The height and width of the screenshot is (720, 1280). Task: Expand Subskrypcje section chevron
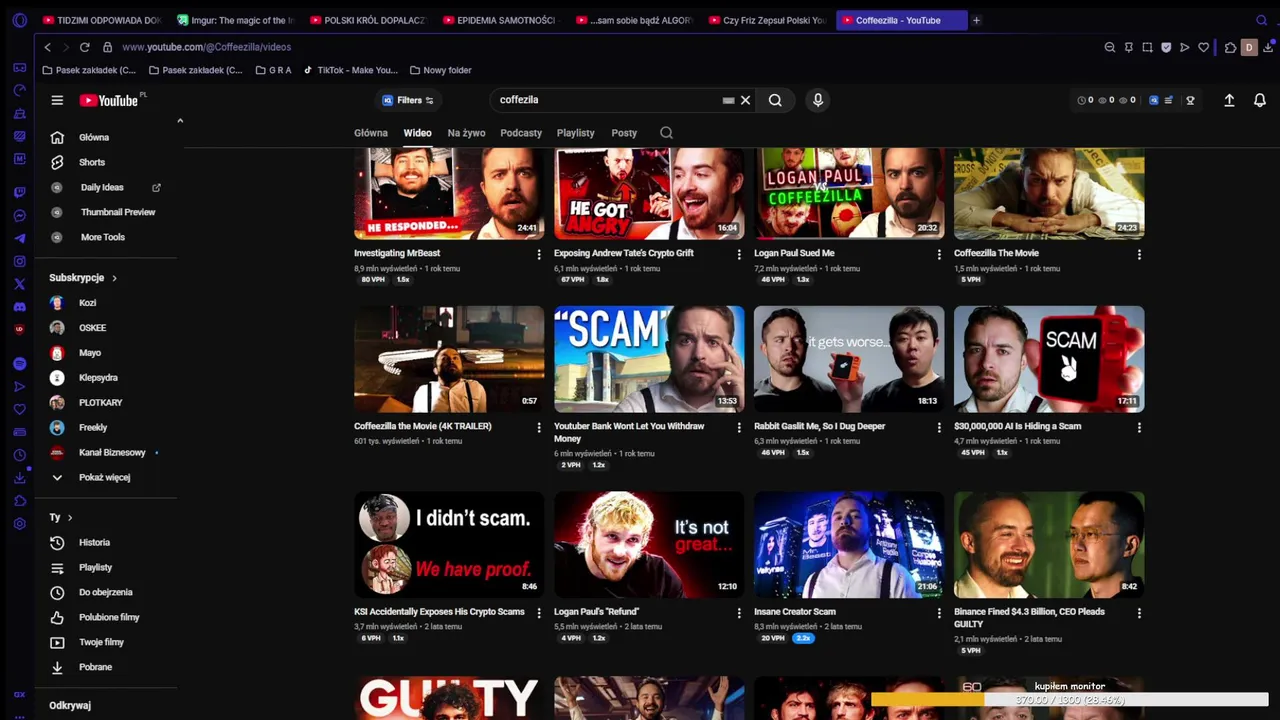114,278
